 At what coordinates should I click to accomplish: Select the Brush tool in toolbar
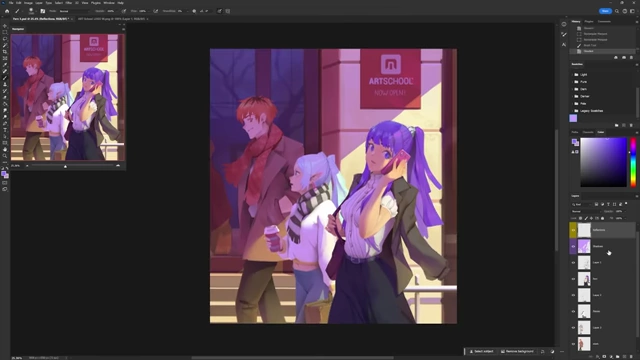pyautogui.click(x=5, y=78)
